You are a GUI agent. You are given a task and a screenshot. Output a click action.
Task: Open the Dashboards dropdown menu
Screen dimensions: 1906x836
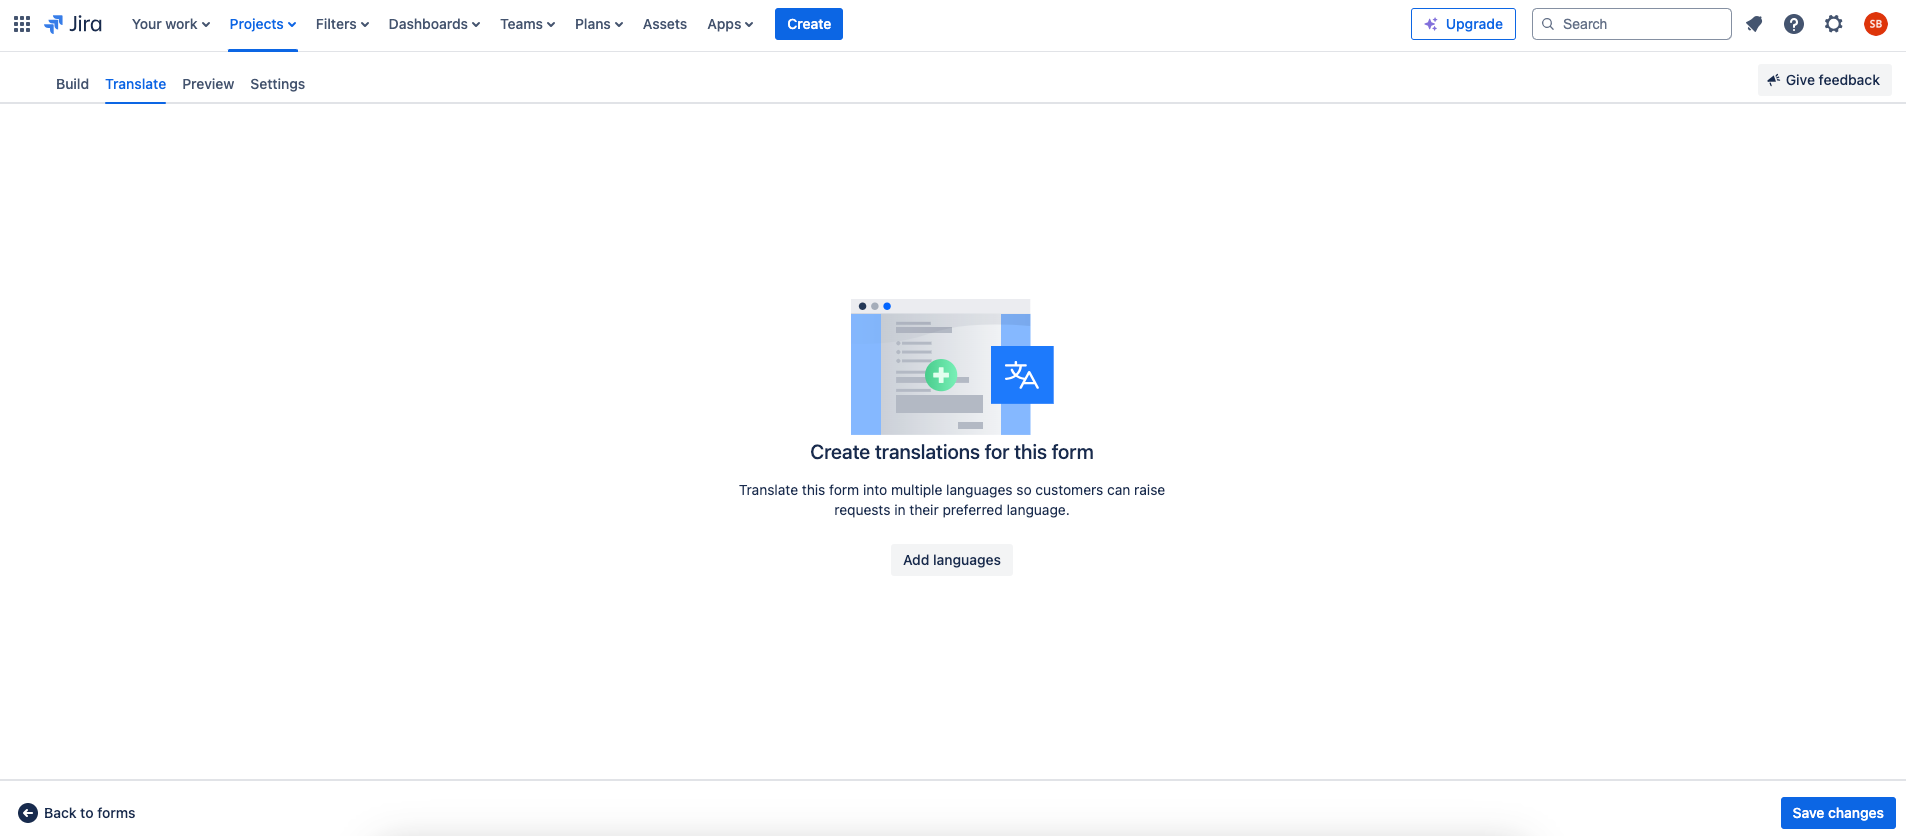434,24
